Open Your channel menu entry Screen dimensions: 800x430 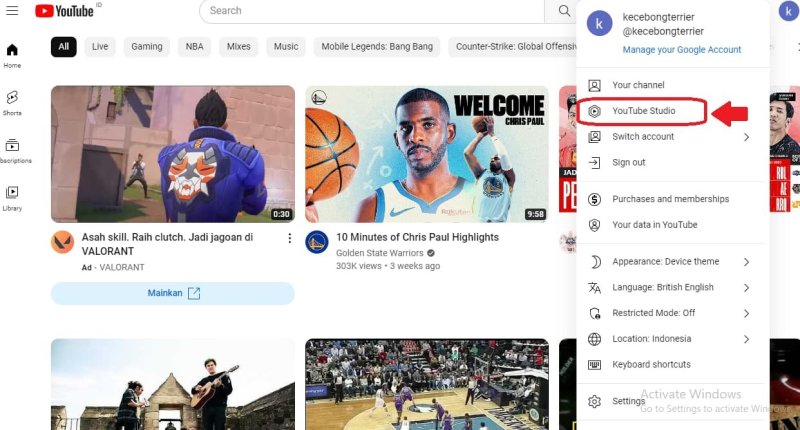click(x=673, y=85)
